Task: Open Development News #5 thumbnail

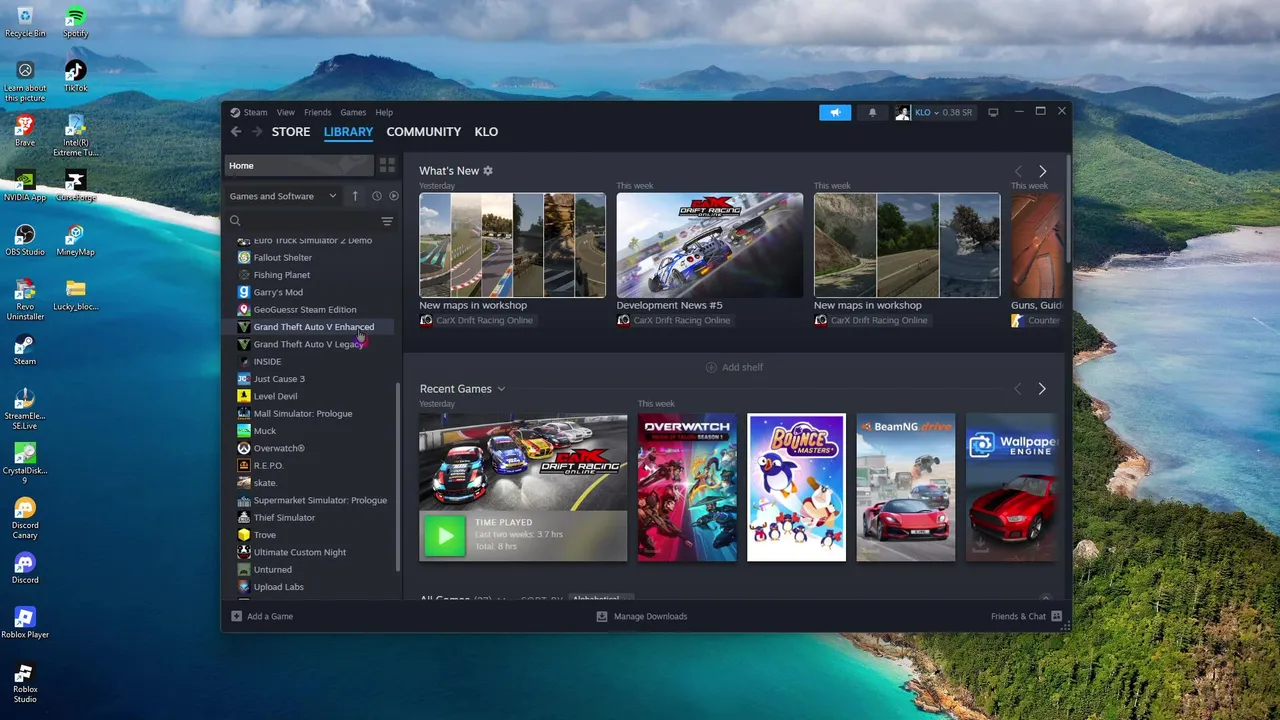Action: 710,245
